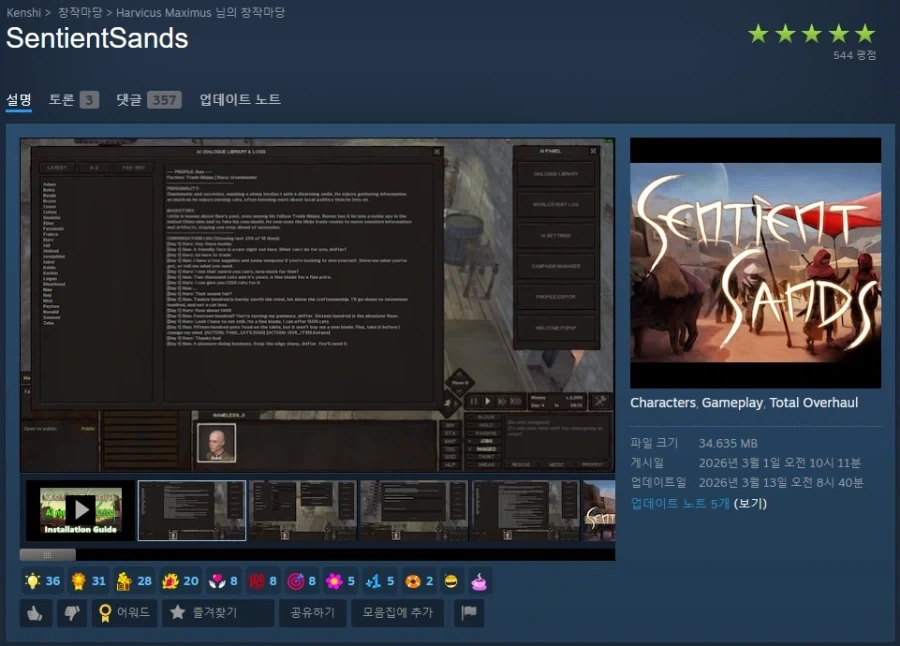Rate the mod with thumbs down

(x=72, y=613)
